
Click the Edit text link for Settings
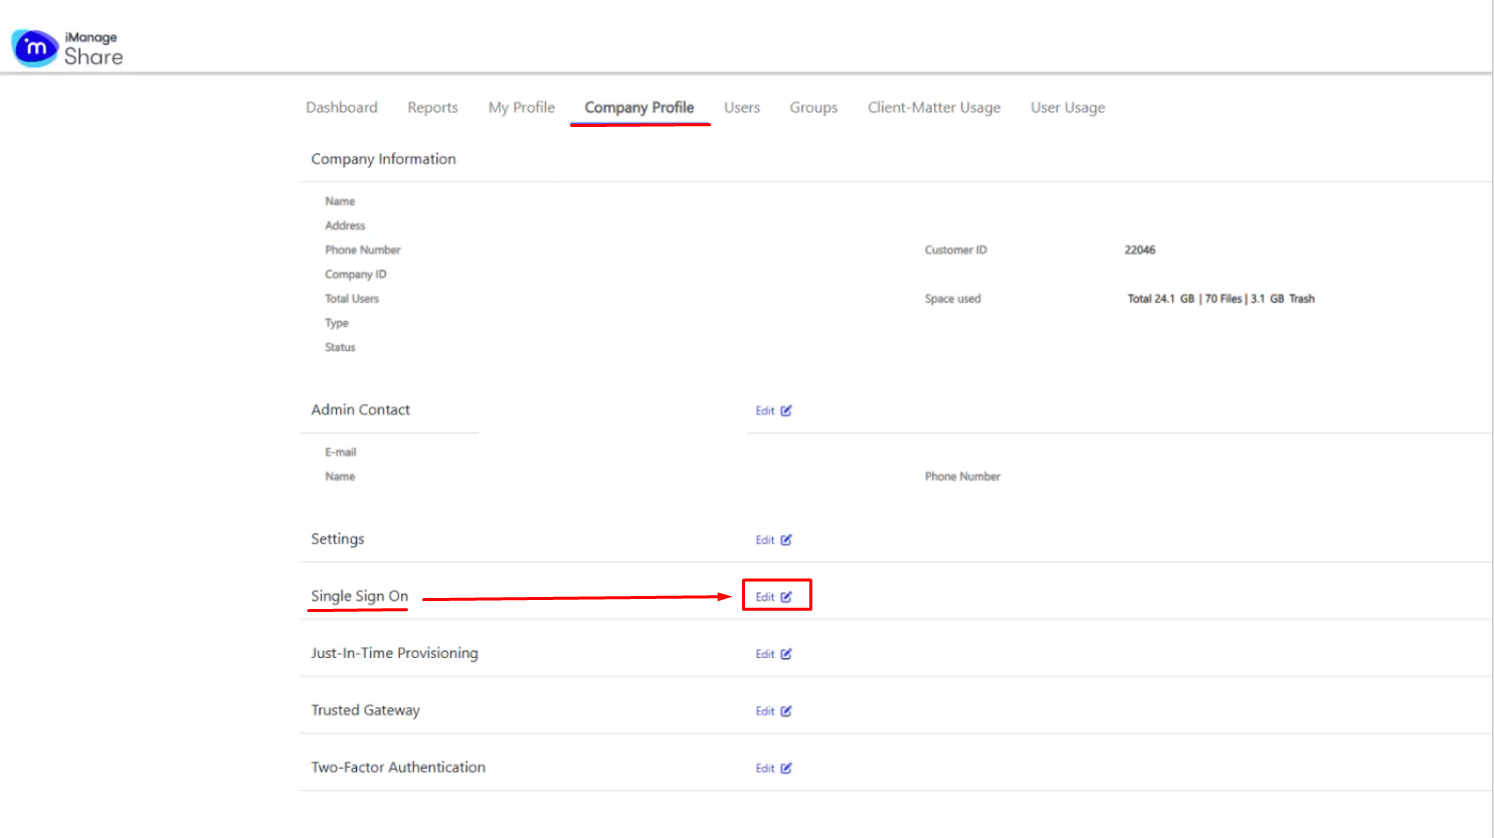[x=765, y=540]
